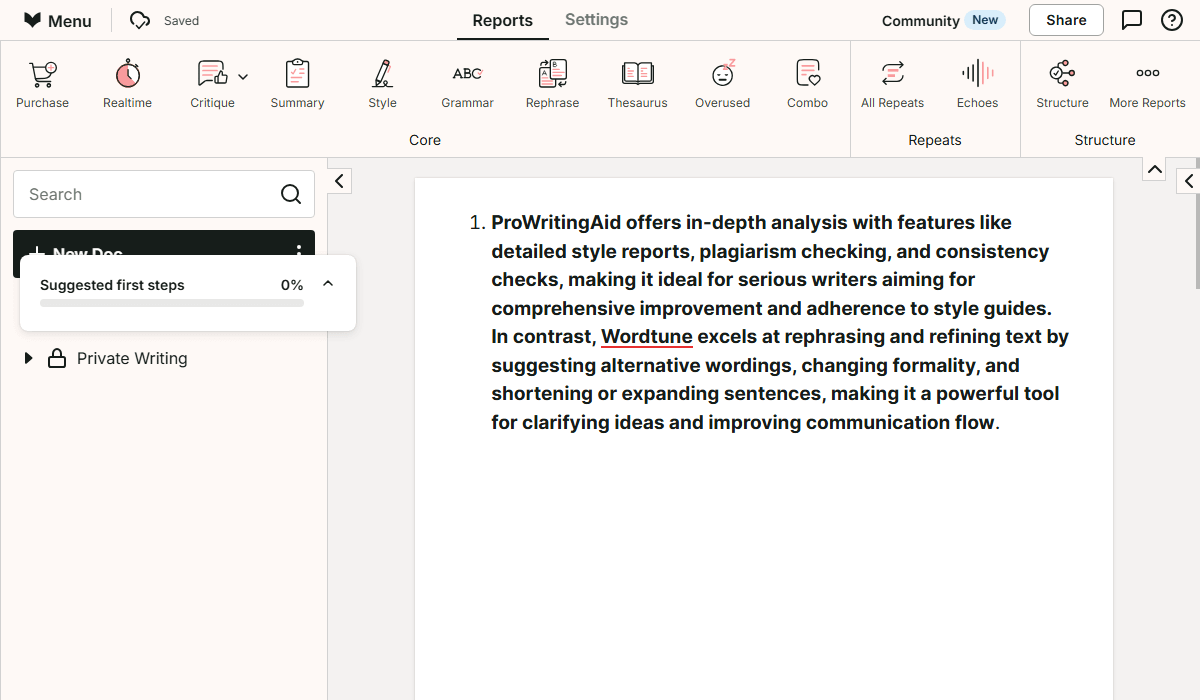Click the Share button
1200x700 pixels.
point(1066,20)
